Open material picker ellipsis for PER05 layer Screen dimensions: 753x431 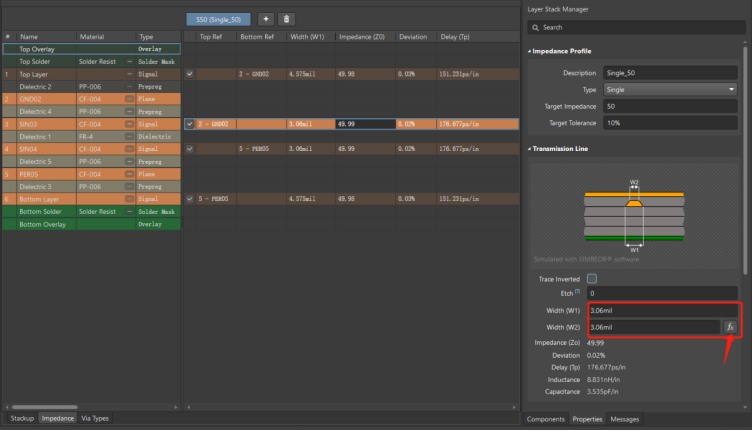point(129,174)
